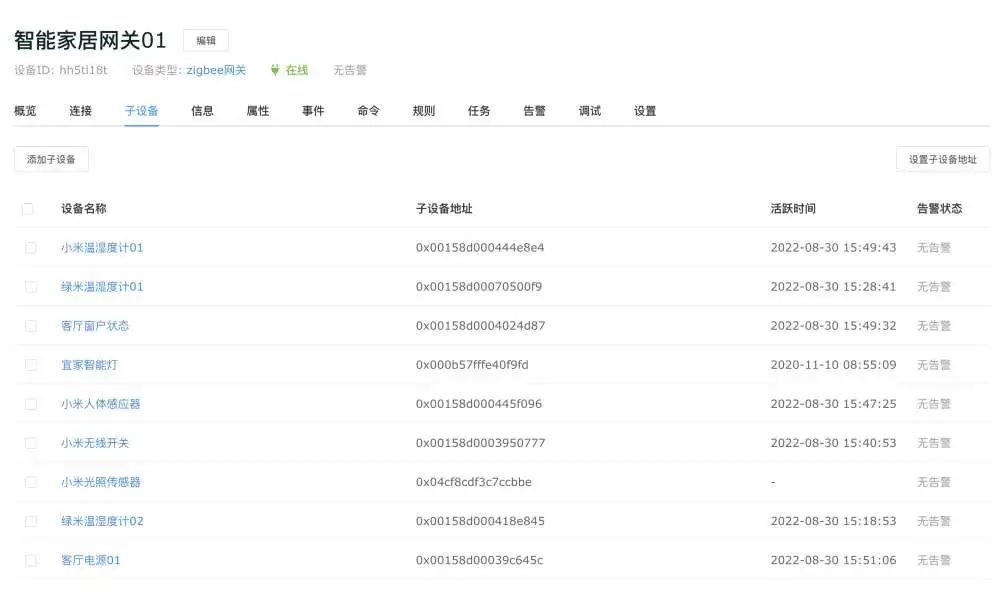Select the checkbox for 客厅电源01

pos(31,560)
